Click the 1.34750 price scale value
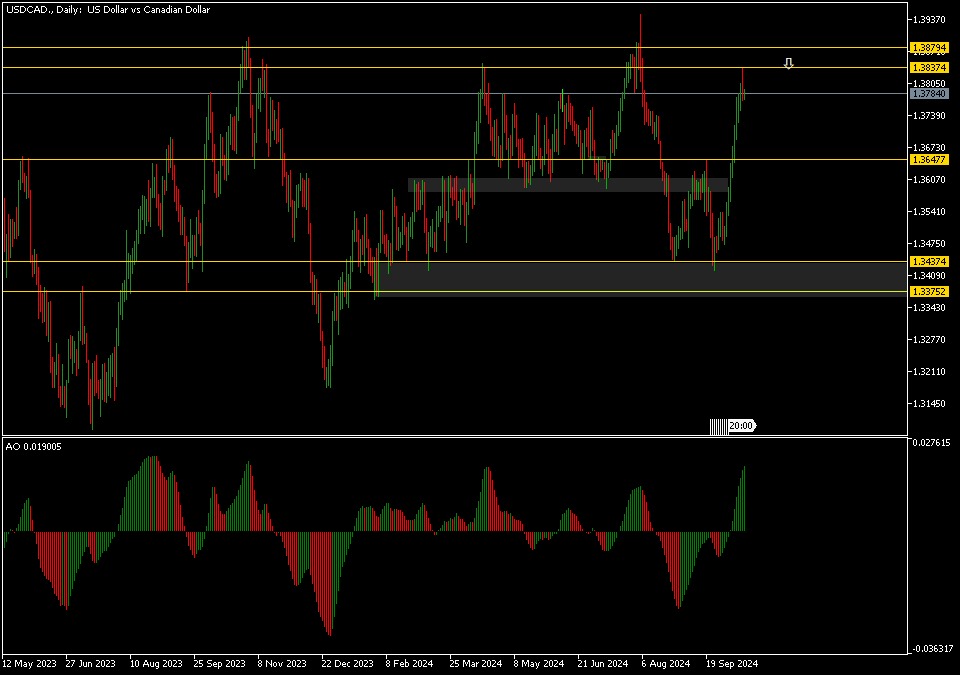 pos(929,244)
